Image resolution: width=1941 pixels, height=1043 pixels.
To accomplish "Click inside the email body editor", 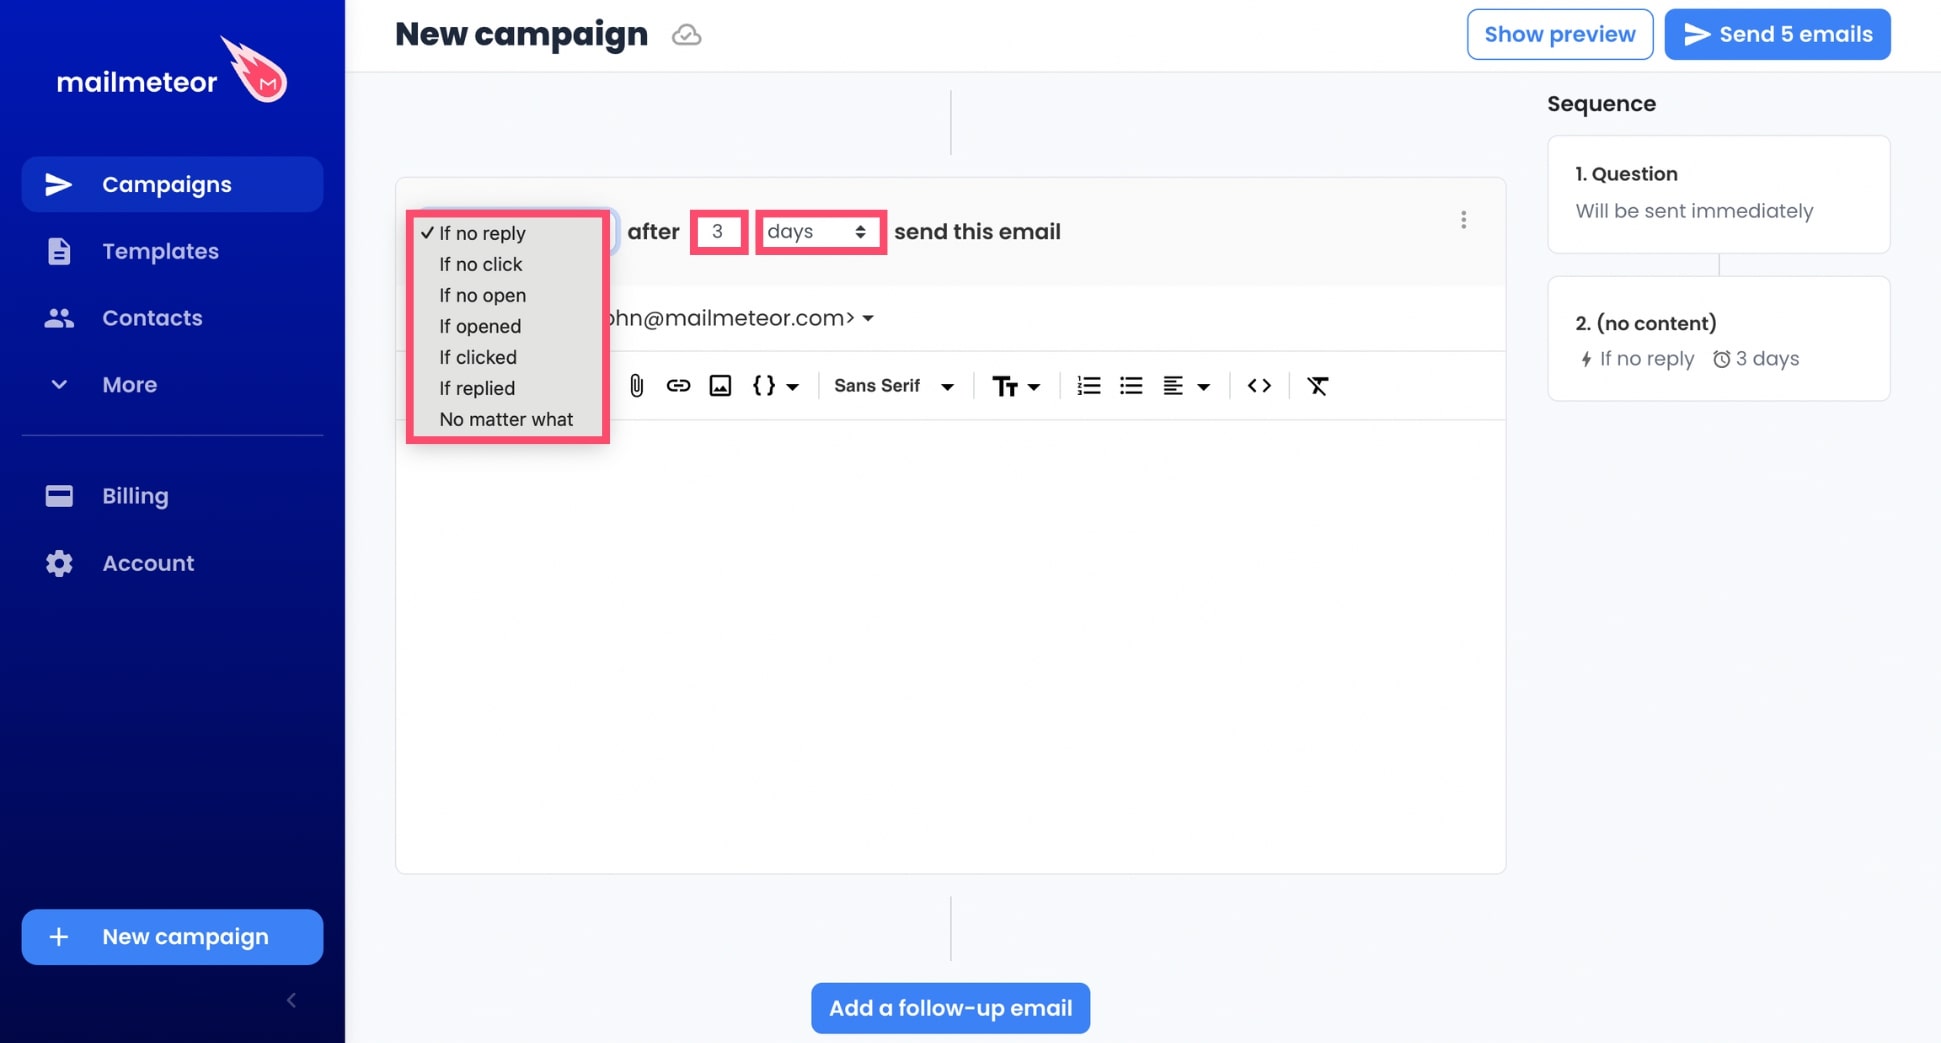I will tap(950, 645).
